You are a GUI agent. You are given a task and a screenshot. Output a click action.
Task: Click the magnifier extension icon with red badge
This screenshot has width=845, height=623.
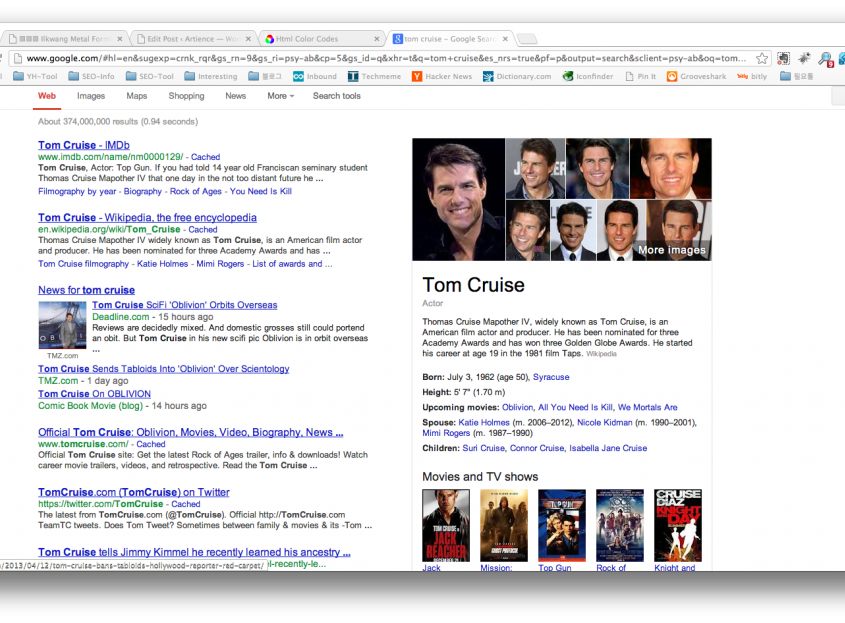(x=826, y=59)
